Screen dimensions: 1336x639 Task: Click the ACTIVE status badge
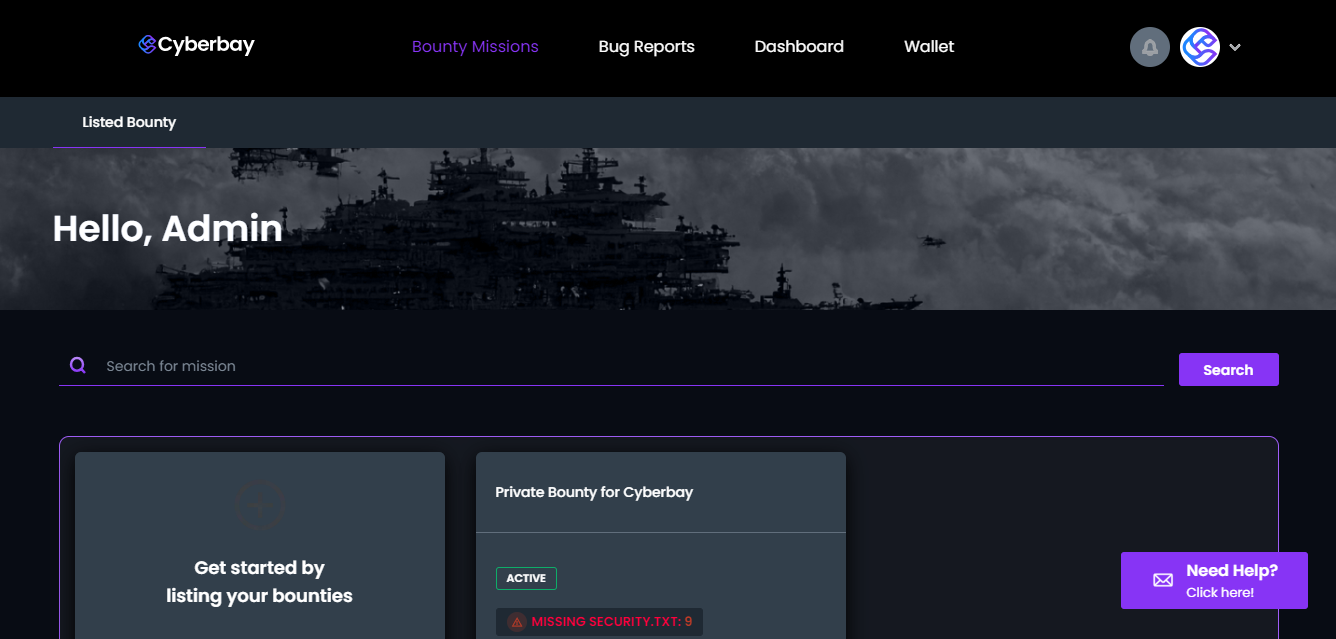(x=526, y=578)
